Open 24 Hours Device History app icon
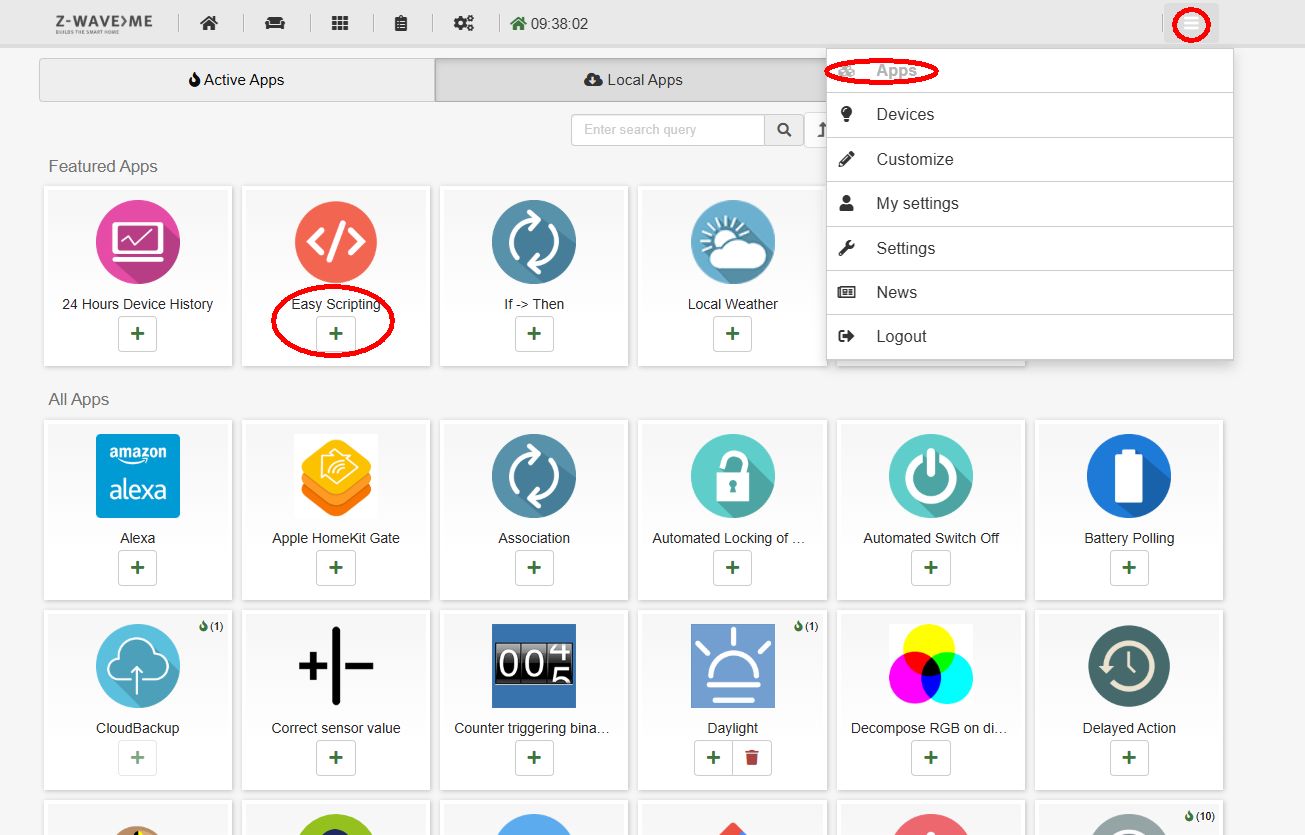The width and height of the screenshot is (1305, 835). (x=138, y=243)
